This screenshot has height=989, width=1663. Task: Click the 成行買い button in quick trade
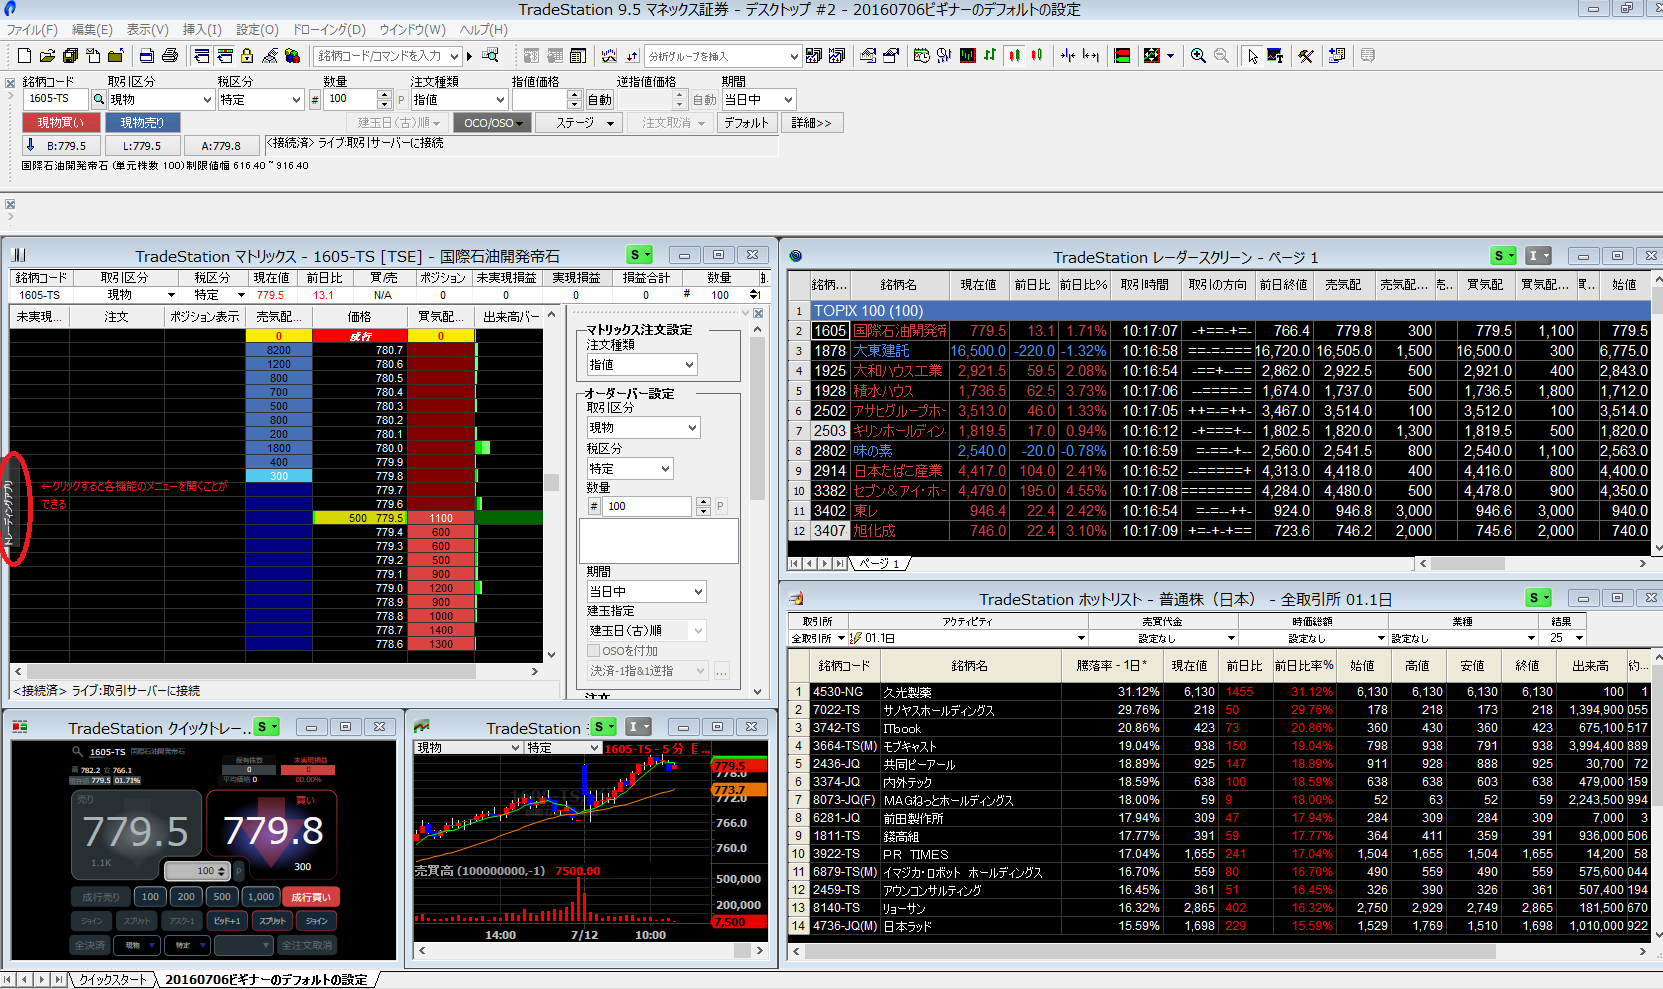coord(311,897)
